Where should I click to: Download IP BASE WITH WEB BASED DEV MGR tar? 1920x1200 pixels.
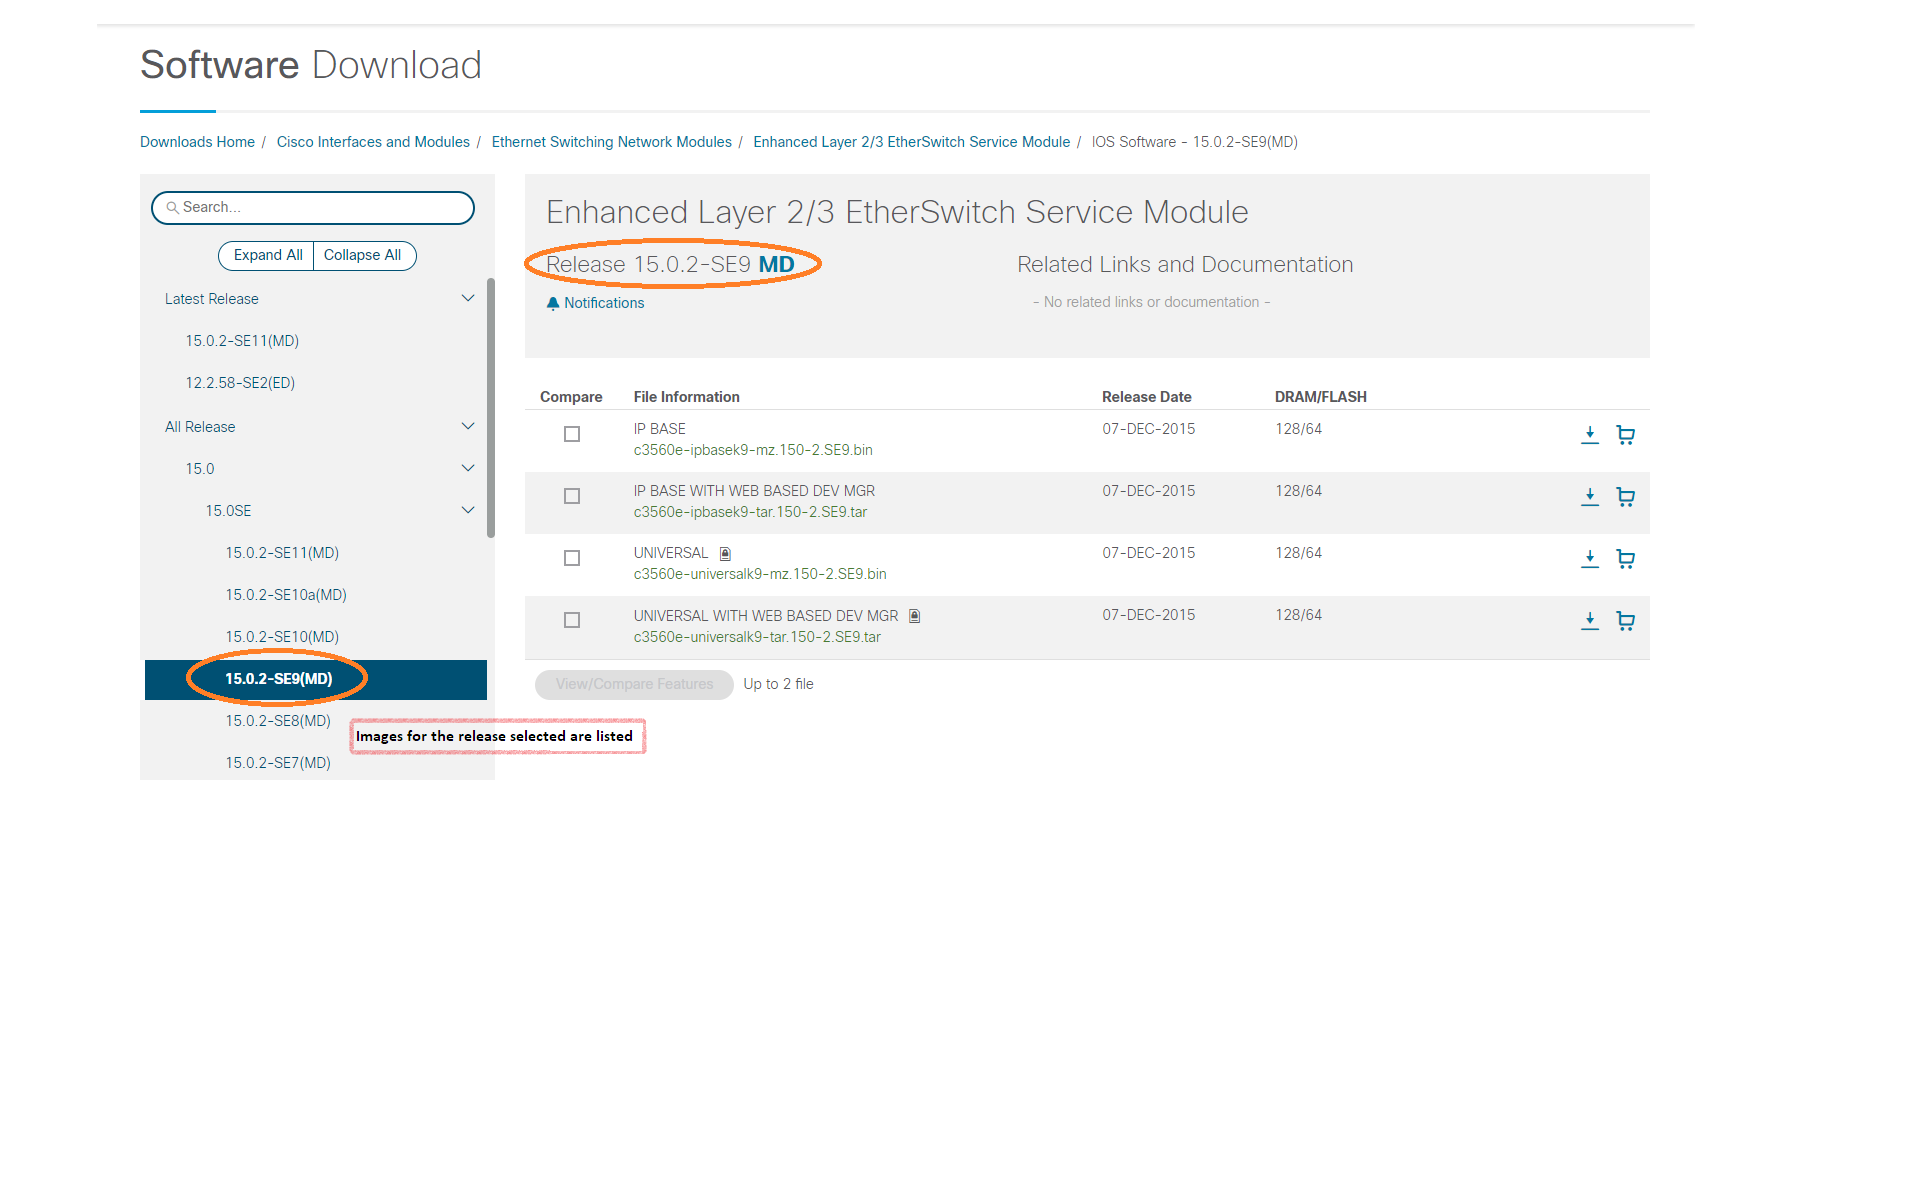1590,497
